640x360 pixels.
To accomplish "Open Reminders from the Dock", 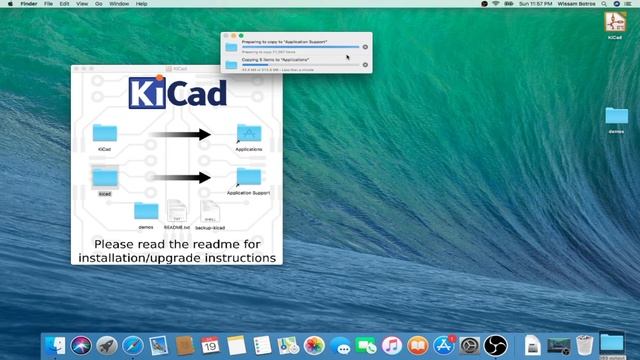I will [262, 346].
